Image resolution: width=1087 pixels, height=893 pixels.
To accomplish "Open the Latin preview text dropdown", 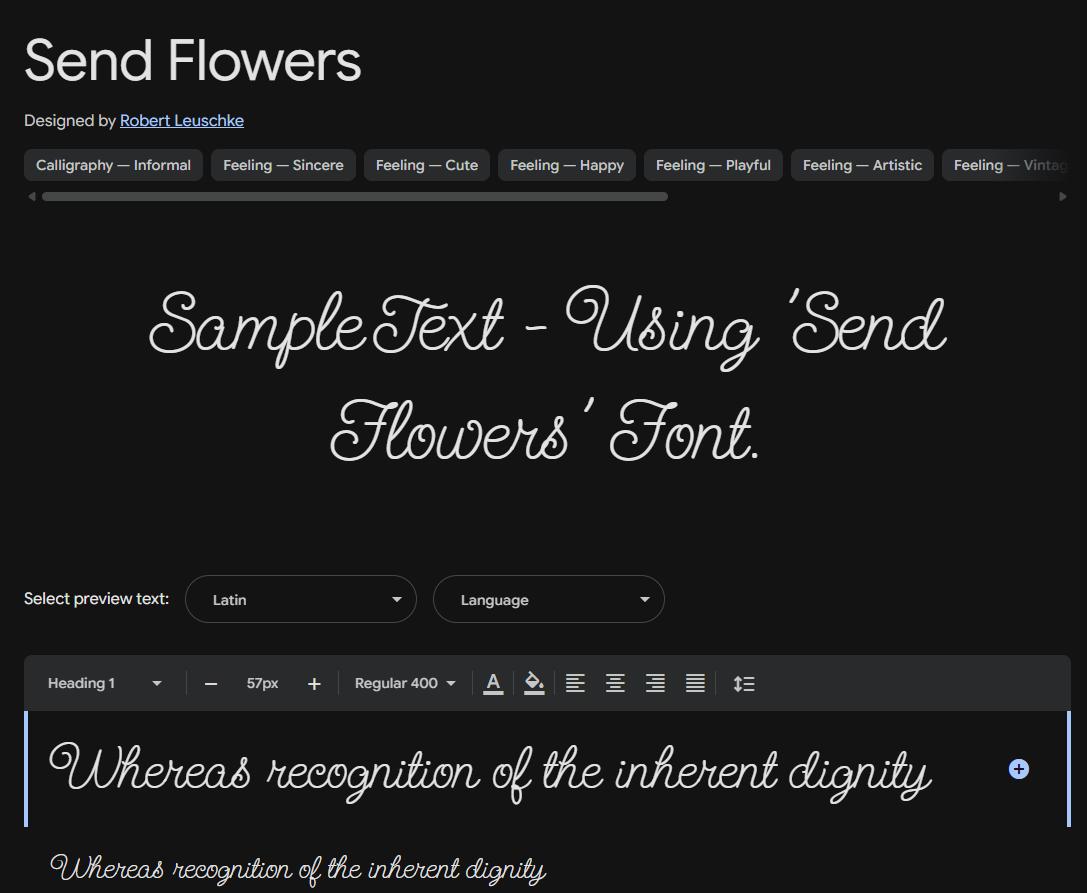I will [301, 599].
